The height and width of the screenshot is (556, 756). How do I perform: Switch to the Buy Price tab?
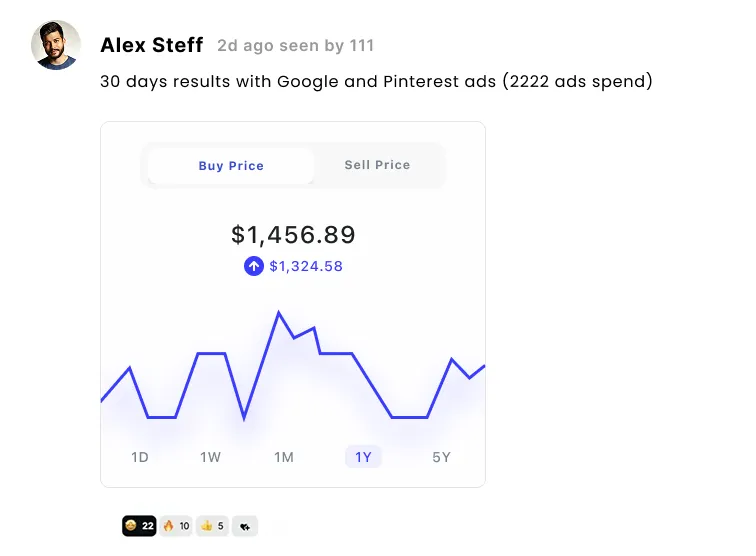231,166
